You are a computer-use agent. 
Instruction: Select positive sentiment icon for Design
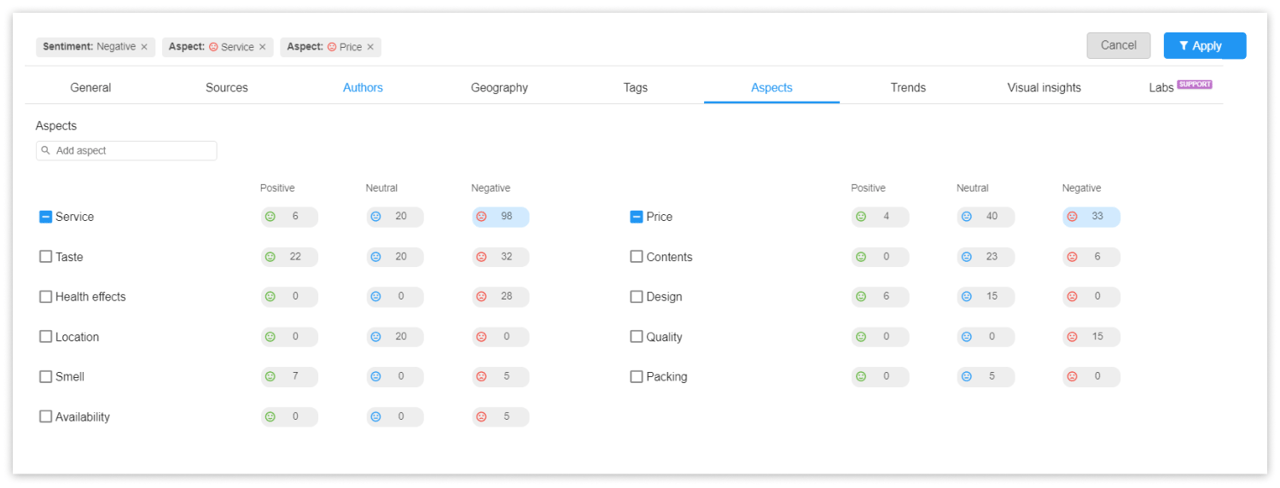click(x=861, y=297)
